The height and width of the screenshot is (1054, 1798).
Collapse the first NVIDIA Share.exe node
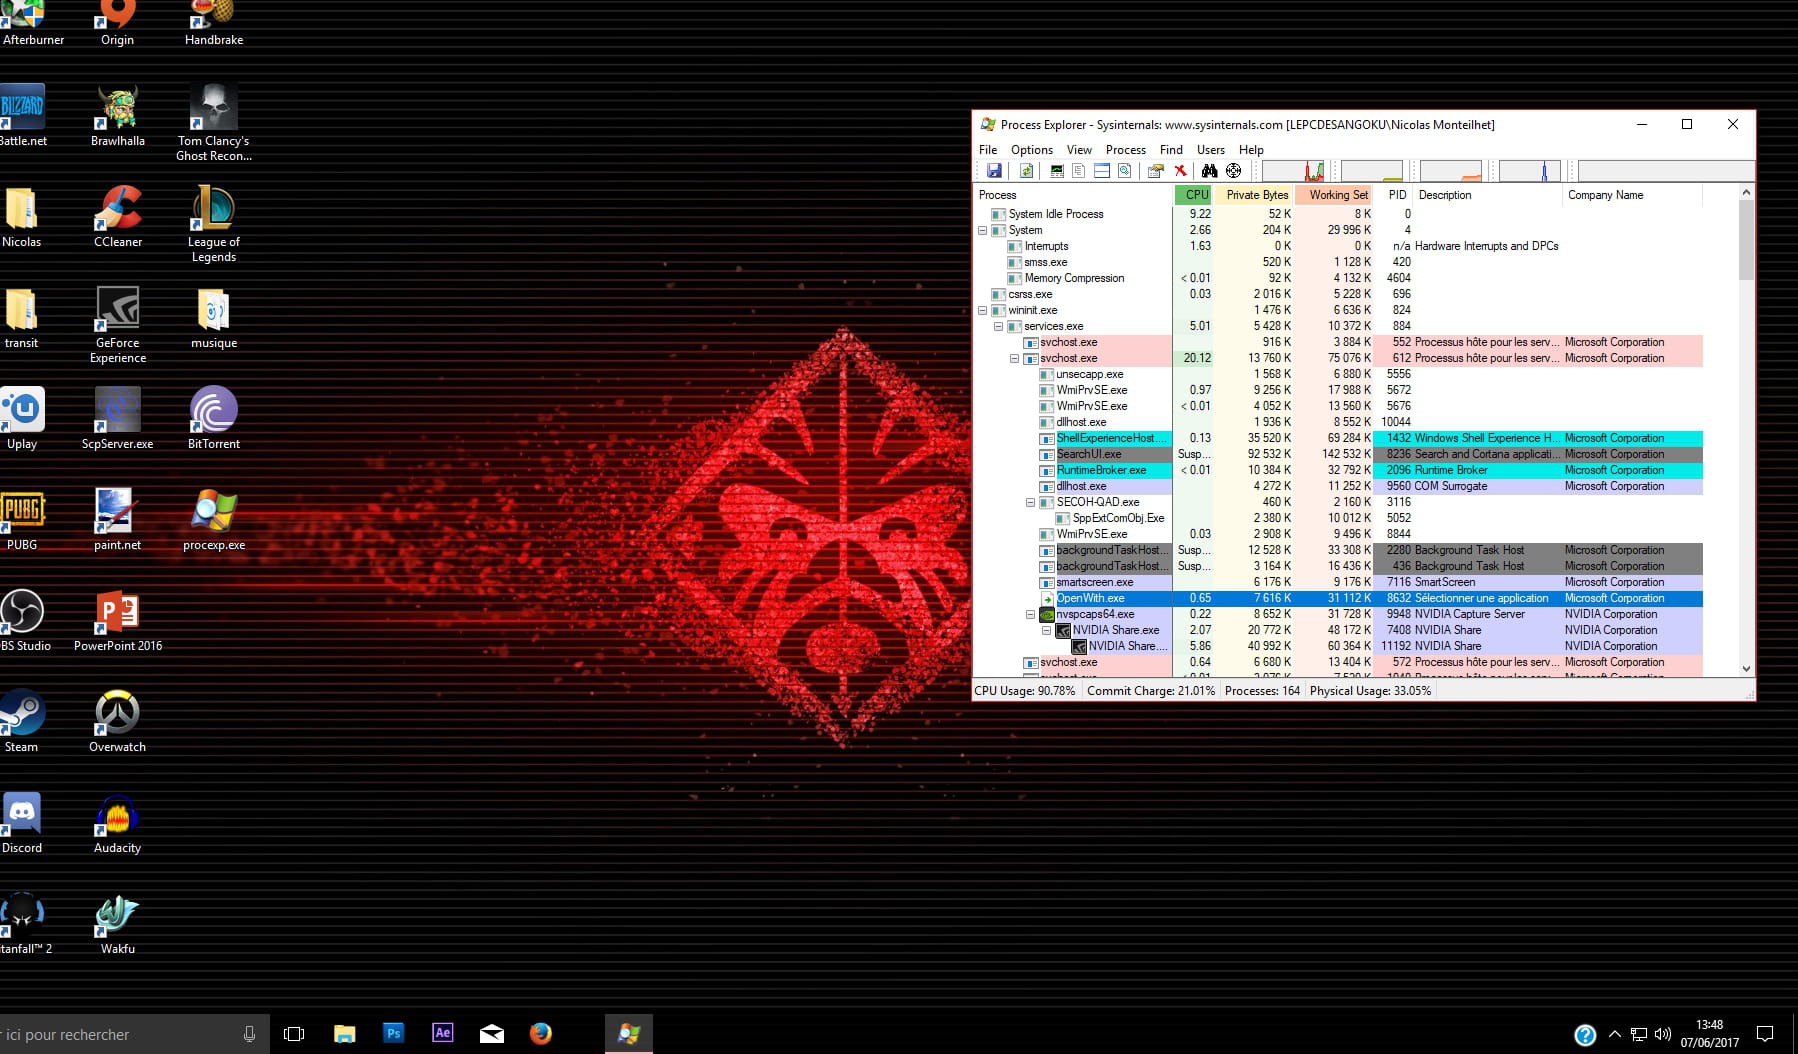(x=1046, y=630)
